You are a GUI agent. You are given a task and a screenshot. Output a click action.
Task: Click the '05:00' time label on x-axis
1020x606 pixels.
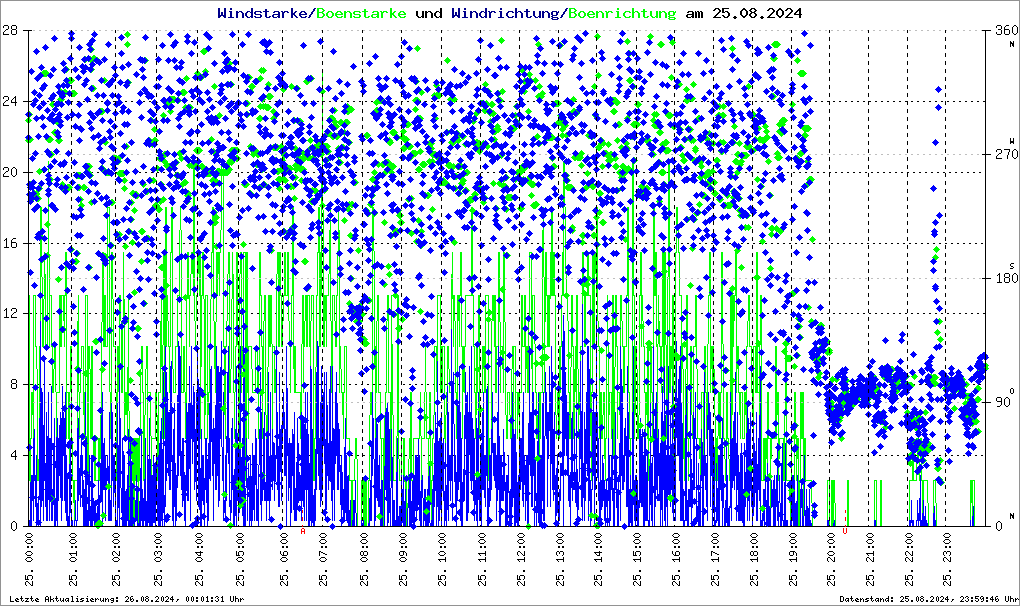coord(241,548)
